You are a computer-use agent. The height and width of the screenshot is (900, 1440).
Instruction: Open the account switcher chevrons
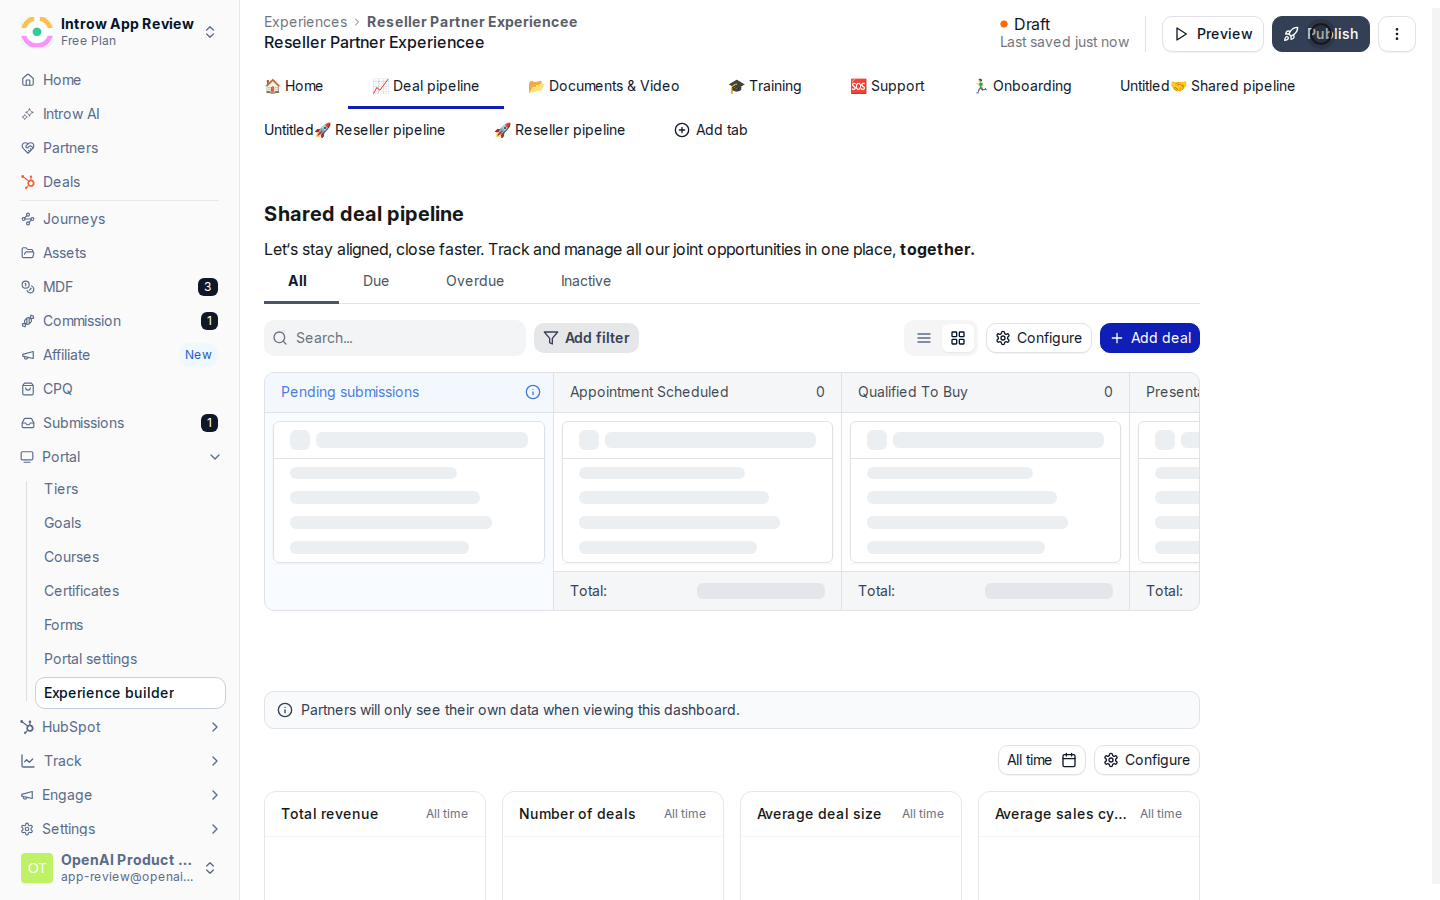click(x=210, y=868)
